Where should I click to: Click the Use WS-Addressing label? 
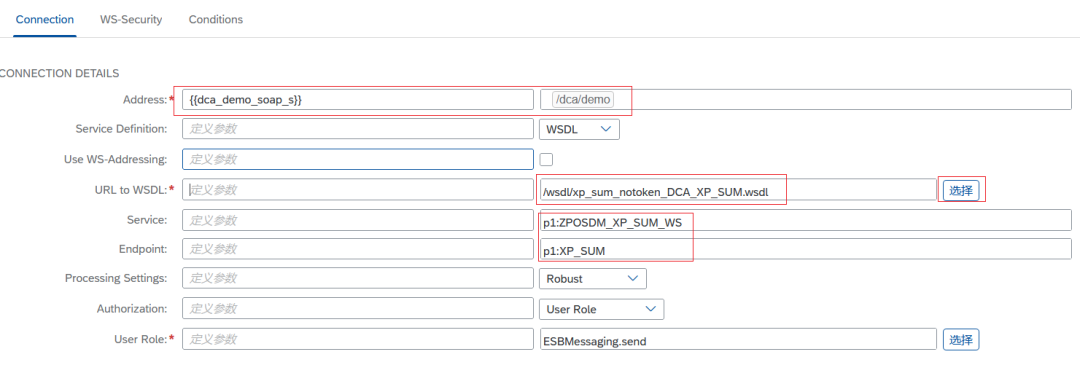pos(115,159)
